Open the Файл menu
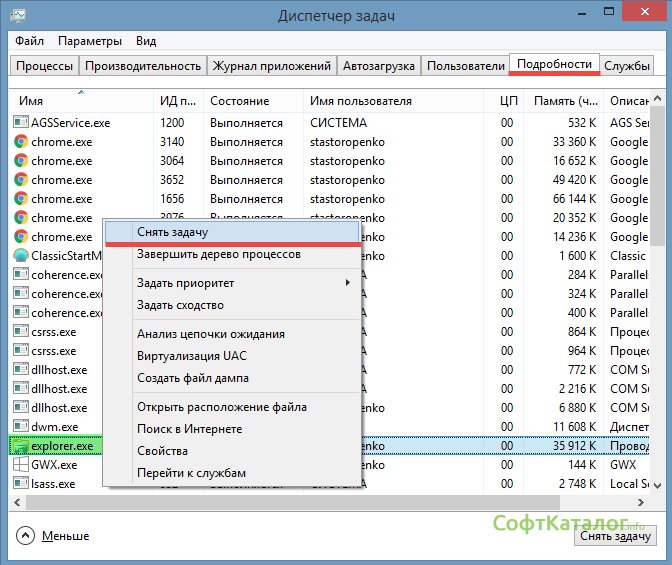 tap(29, 41)
